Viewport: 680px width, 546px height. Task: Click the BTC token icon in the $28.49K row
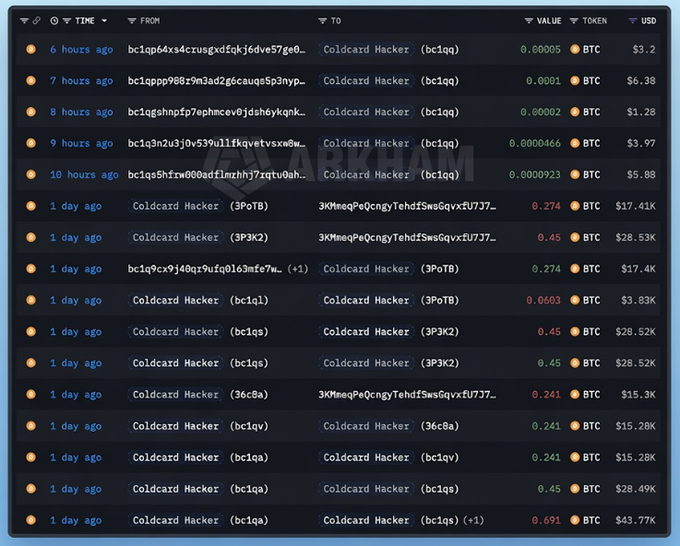pyautogui.click(x=575, y=489)
